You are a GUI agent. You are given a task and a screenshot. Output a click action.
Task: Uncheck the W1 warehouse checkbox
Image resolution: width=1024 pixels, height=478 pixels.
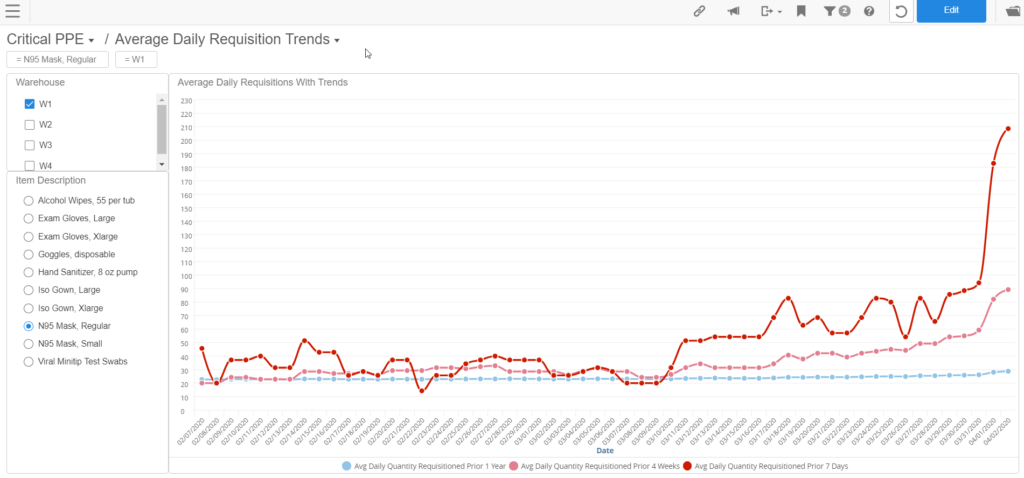coord(30,104)
